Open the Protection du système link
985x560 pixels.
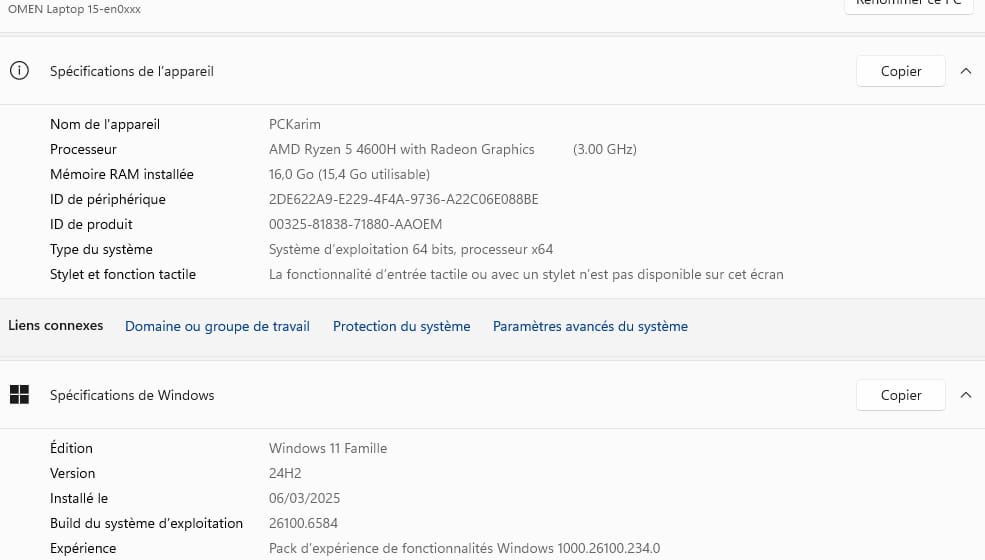[401, 326]
